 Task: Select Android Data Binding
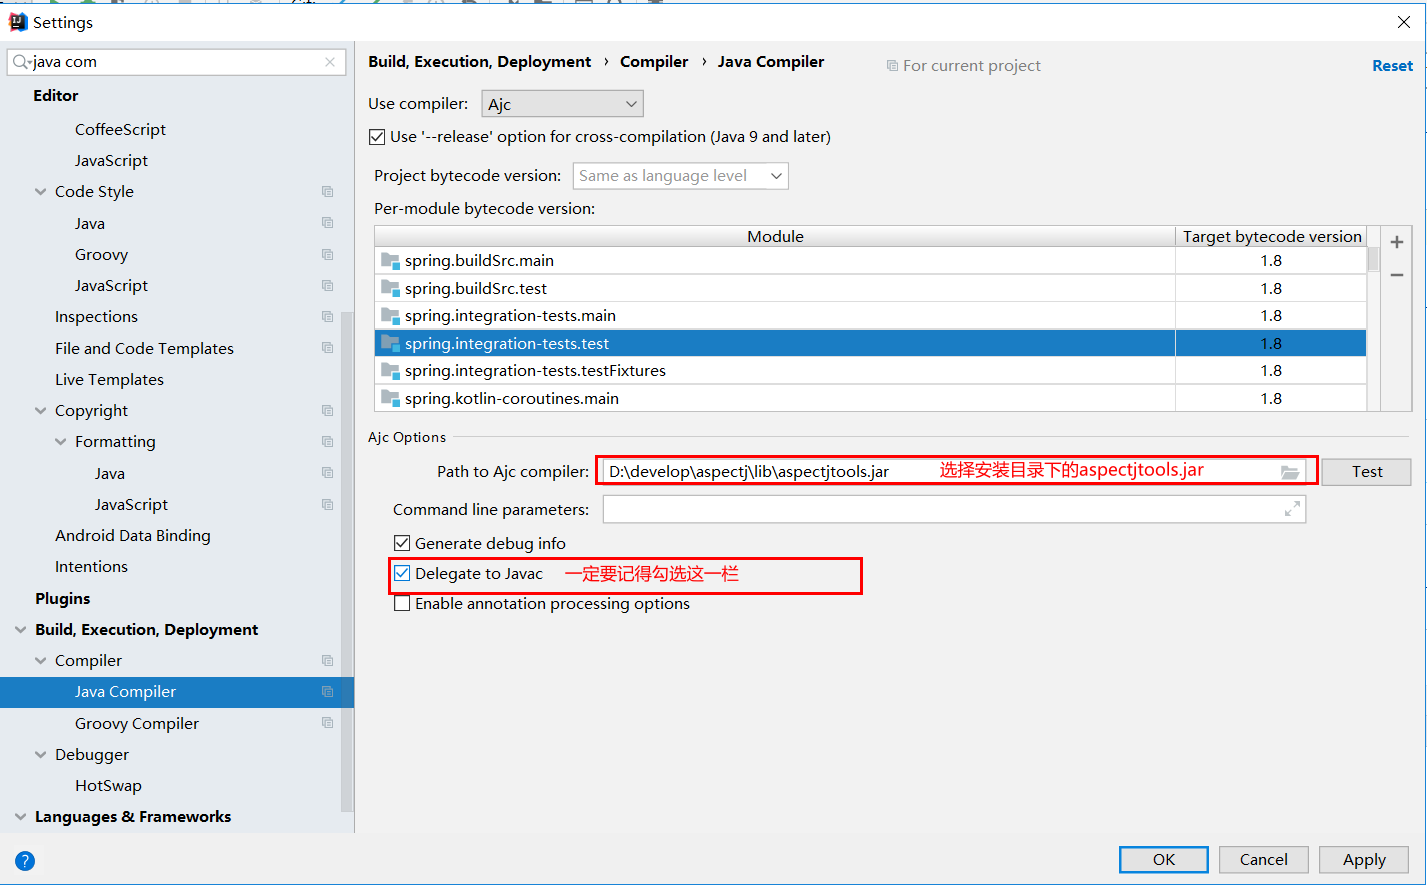(x=133, y=535)
